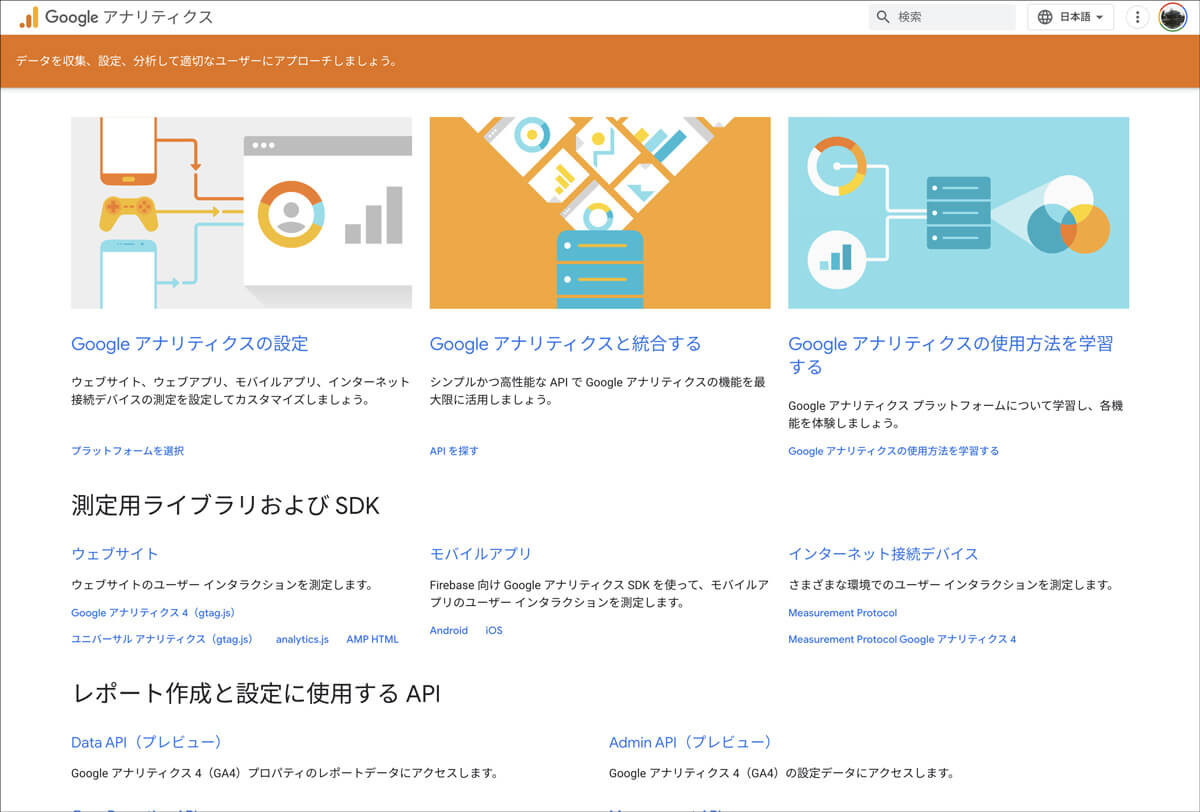This screenshot has width=1200, height=812.
Task: Click the 測定用ライブラリおよび SDK heading
Action: coord(225,505)
